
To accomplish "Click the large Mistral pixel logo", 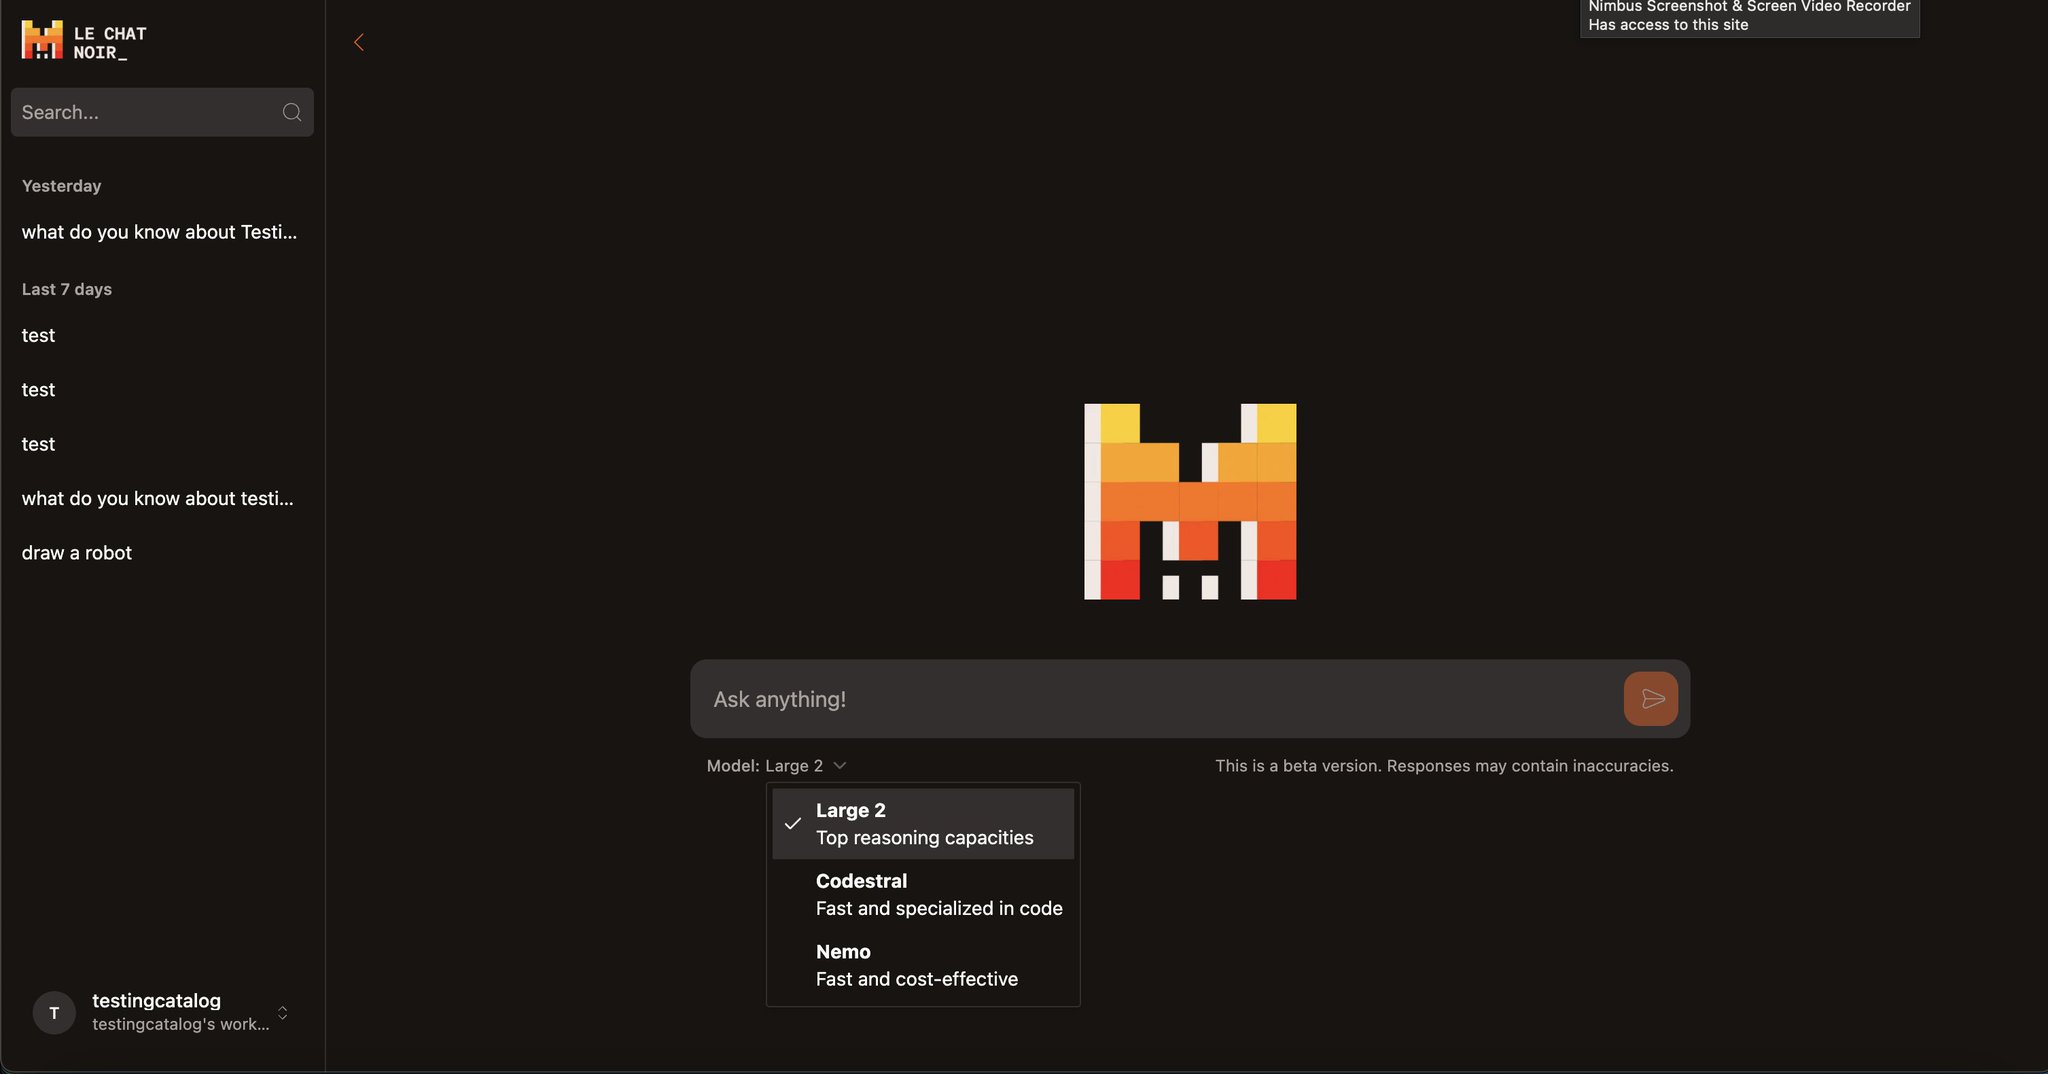I will 1190,502.
